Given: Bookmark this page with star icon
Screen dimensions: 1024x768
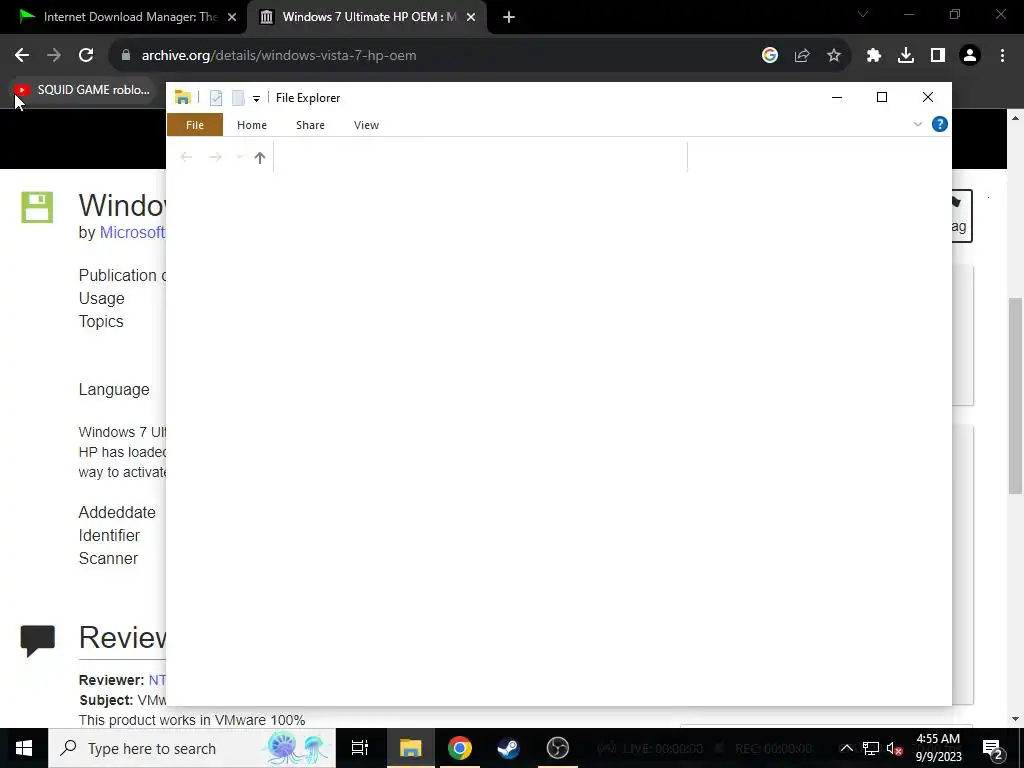Looking at the screenshot, I should tap(834, 56).
